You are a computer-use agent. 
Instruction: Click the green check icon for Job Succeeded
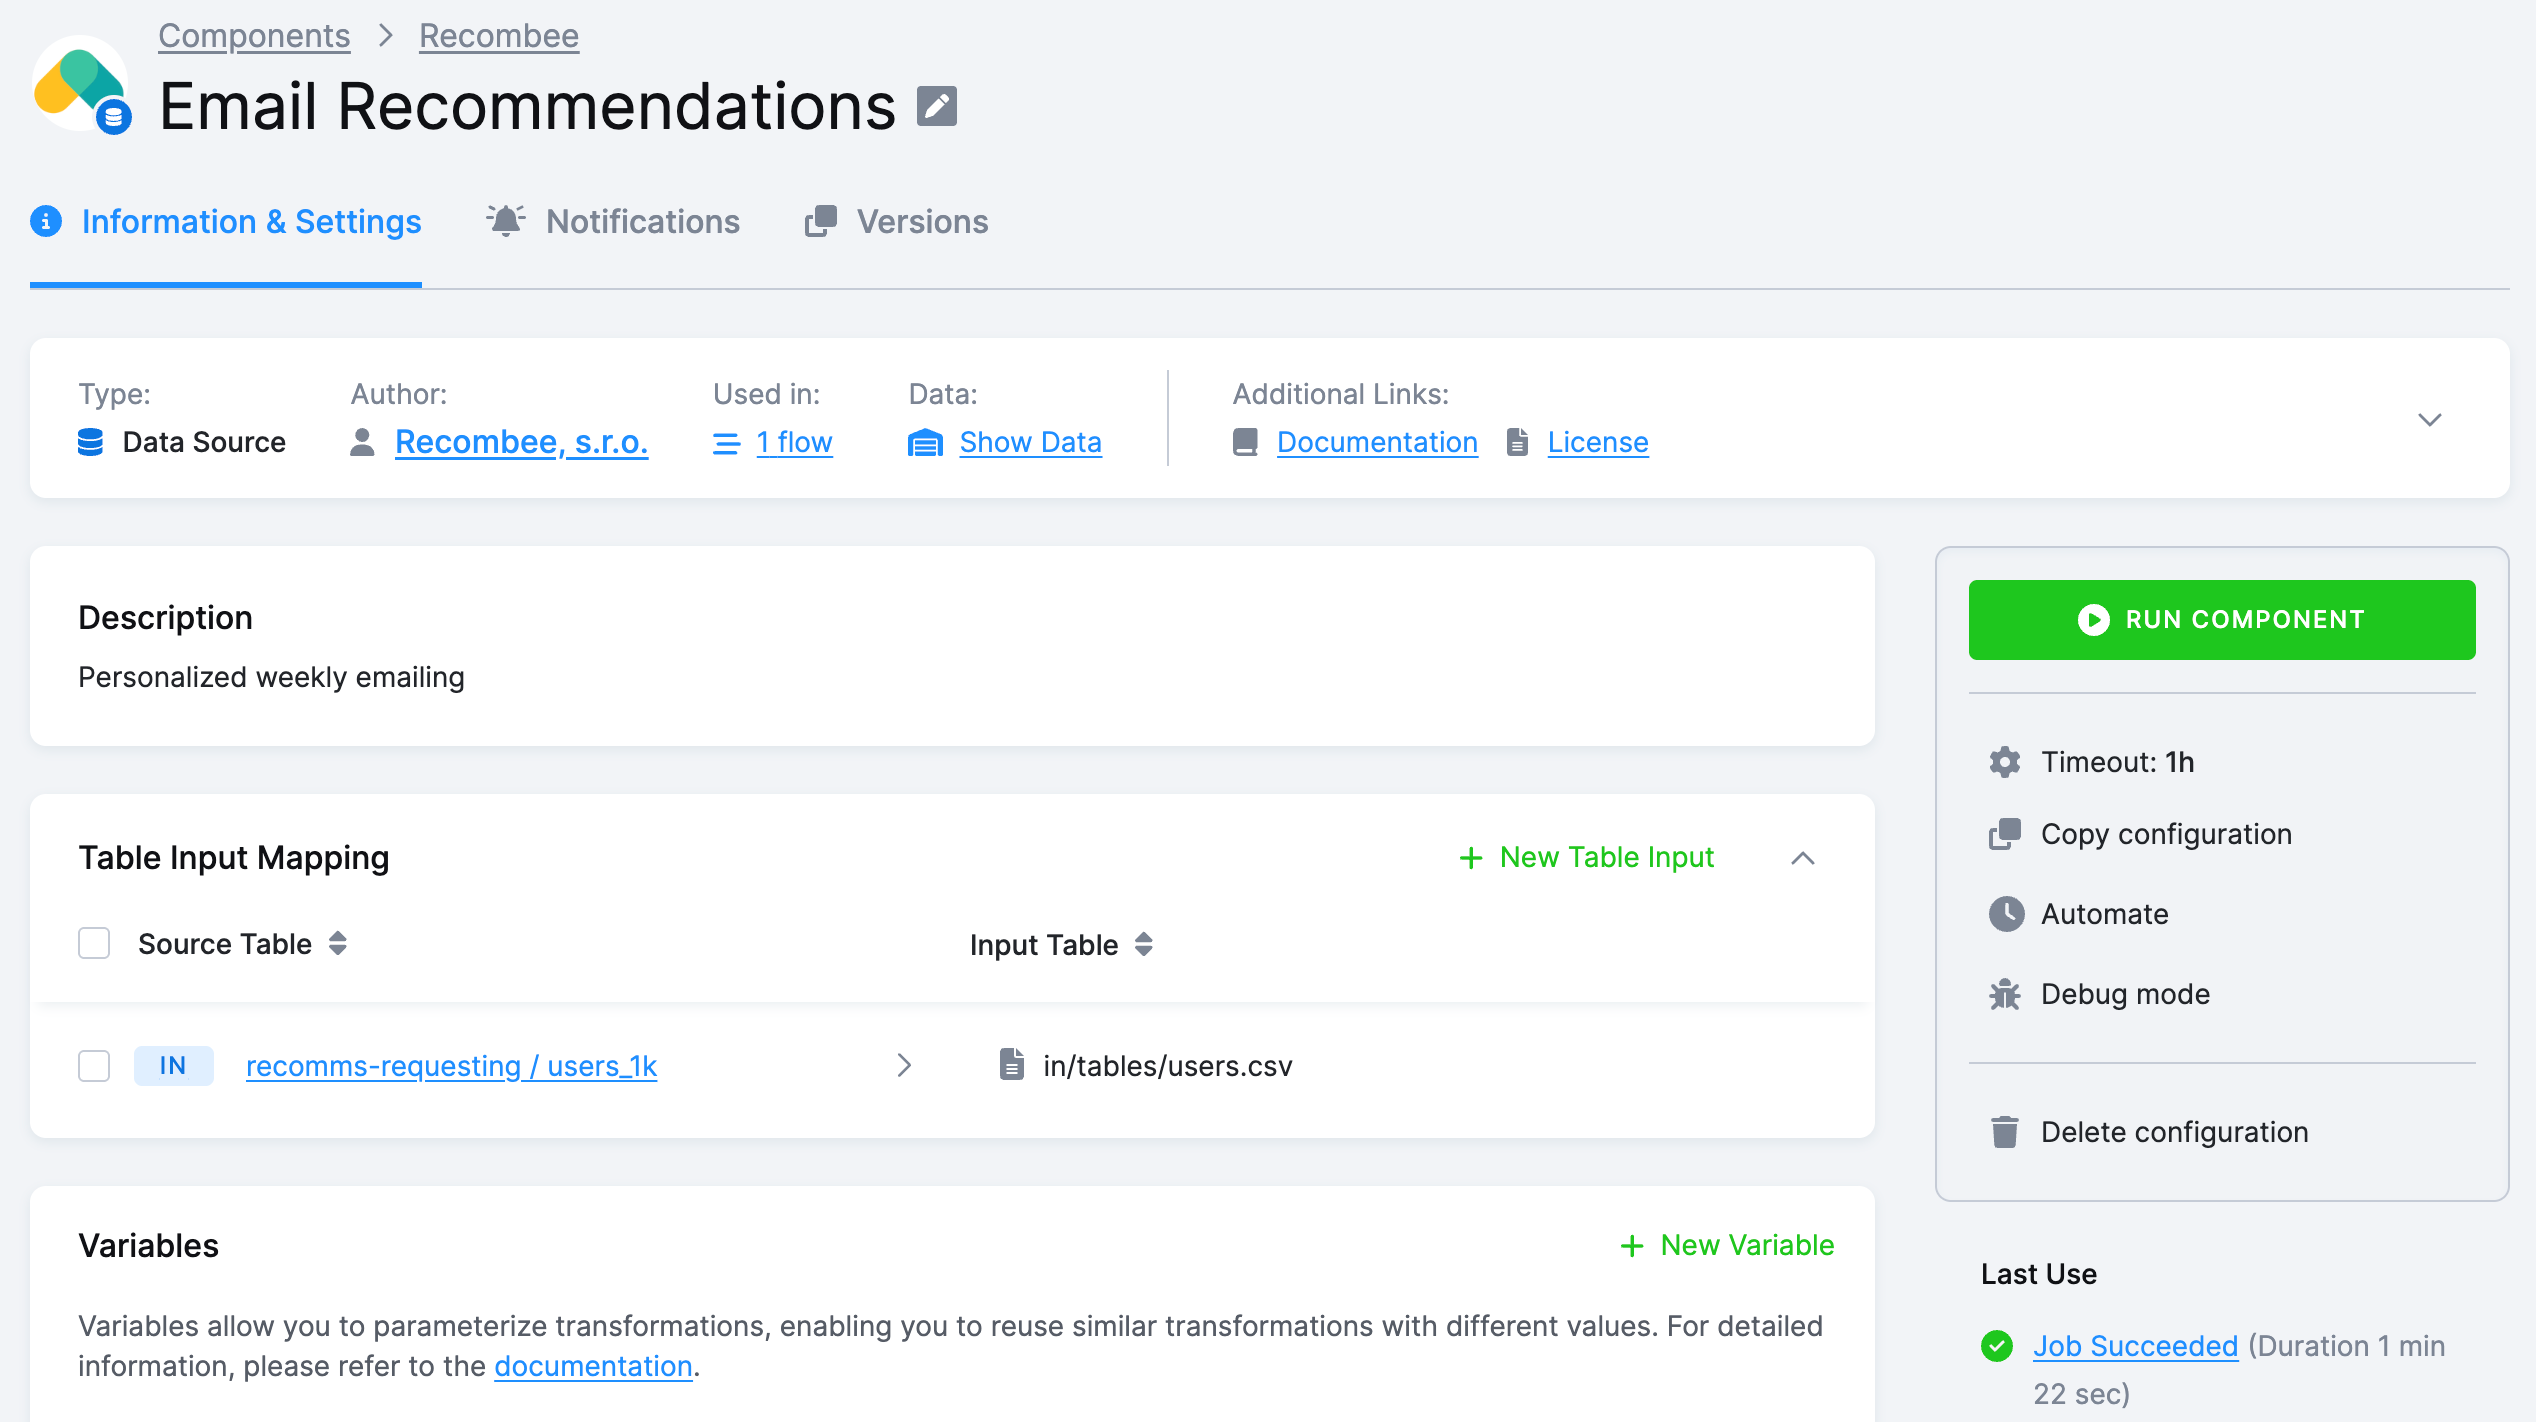click(1997, 1346)
